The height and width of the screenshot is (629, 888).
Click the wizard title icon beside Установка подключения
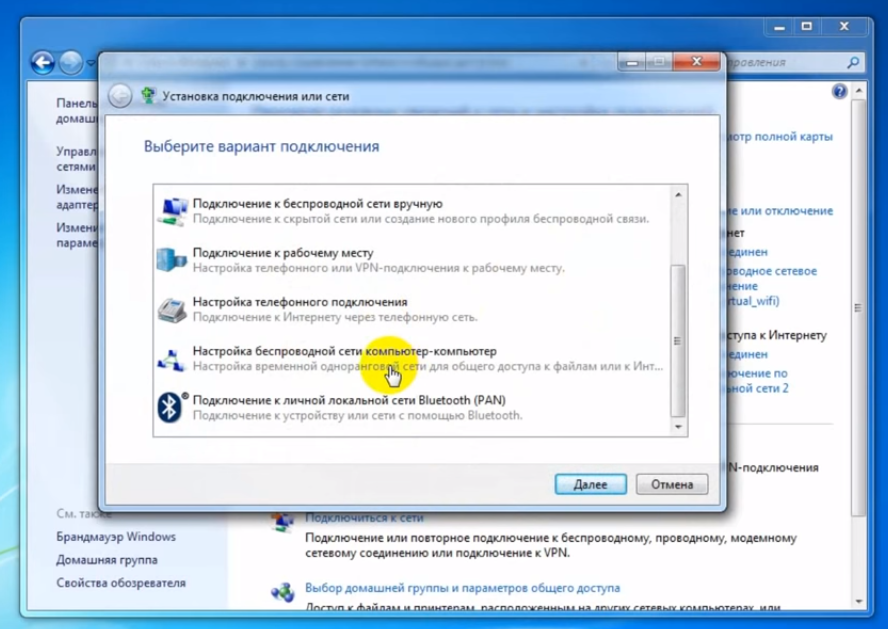pos(149,96)
